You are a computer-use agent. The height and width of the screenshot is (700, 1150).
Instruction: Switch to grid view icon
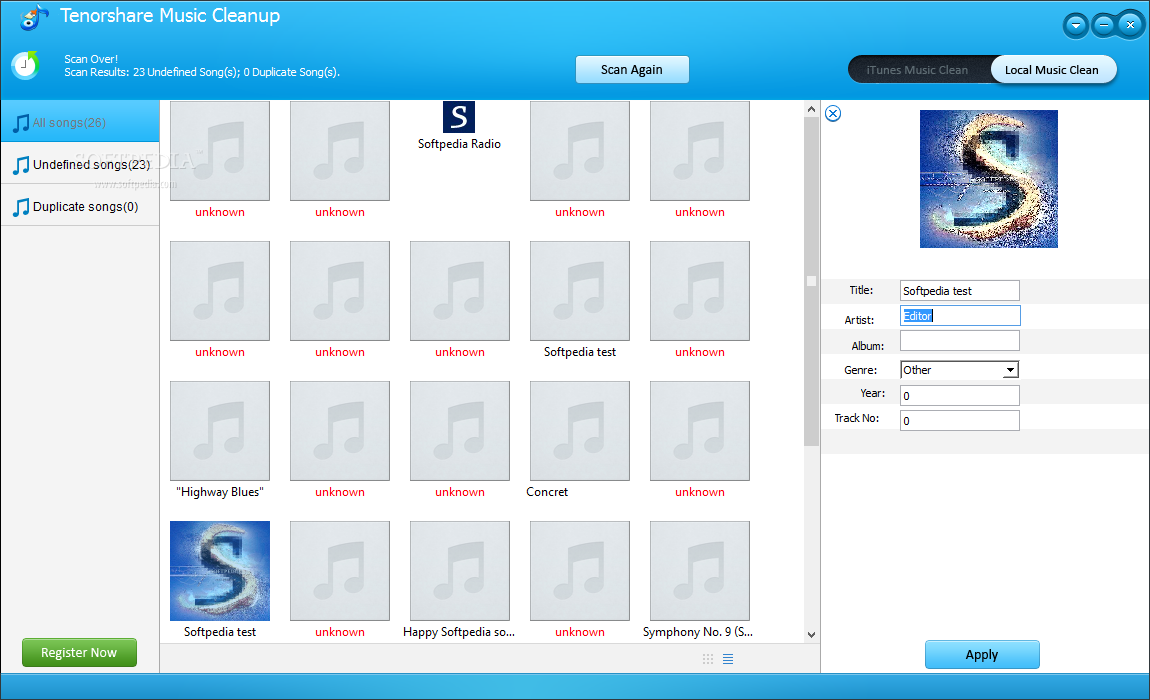tap(708, 659)
